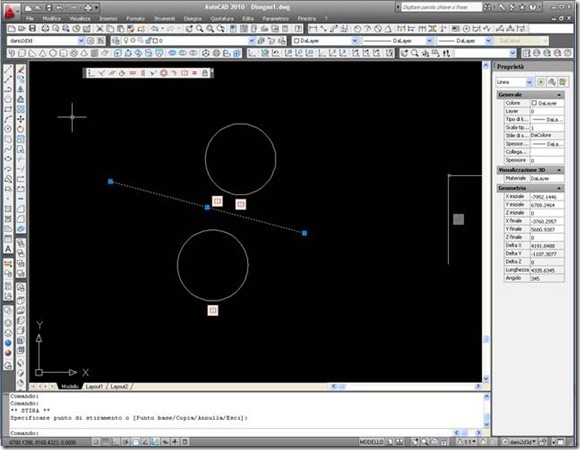Screen dimensions: 580x450
Task: Switch to the Layout1 tab
Action: tap(94, 386)
